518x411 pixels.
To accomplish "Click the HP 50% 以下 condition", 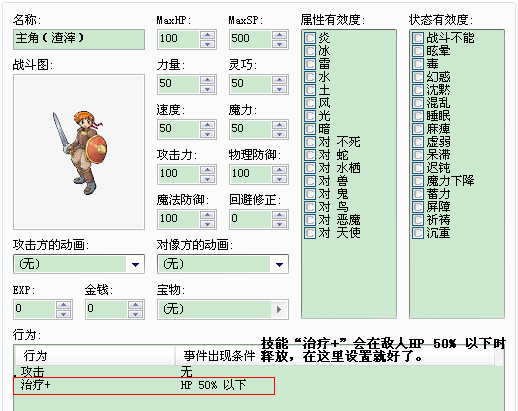I will pyautogui.click(x=213, y=385).
